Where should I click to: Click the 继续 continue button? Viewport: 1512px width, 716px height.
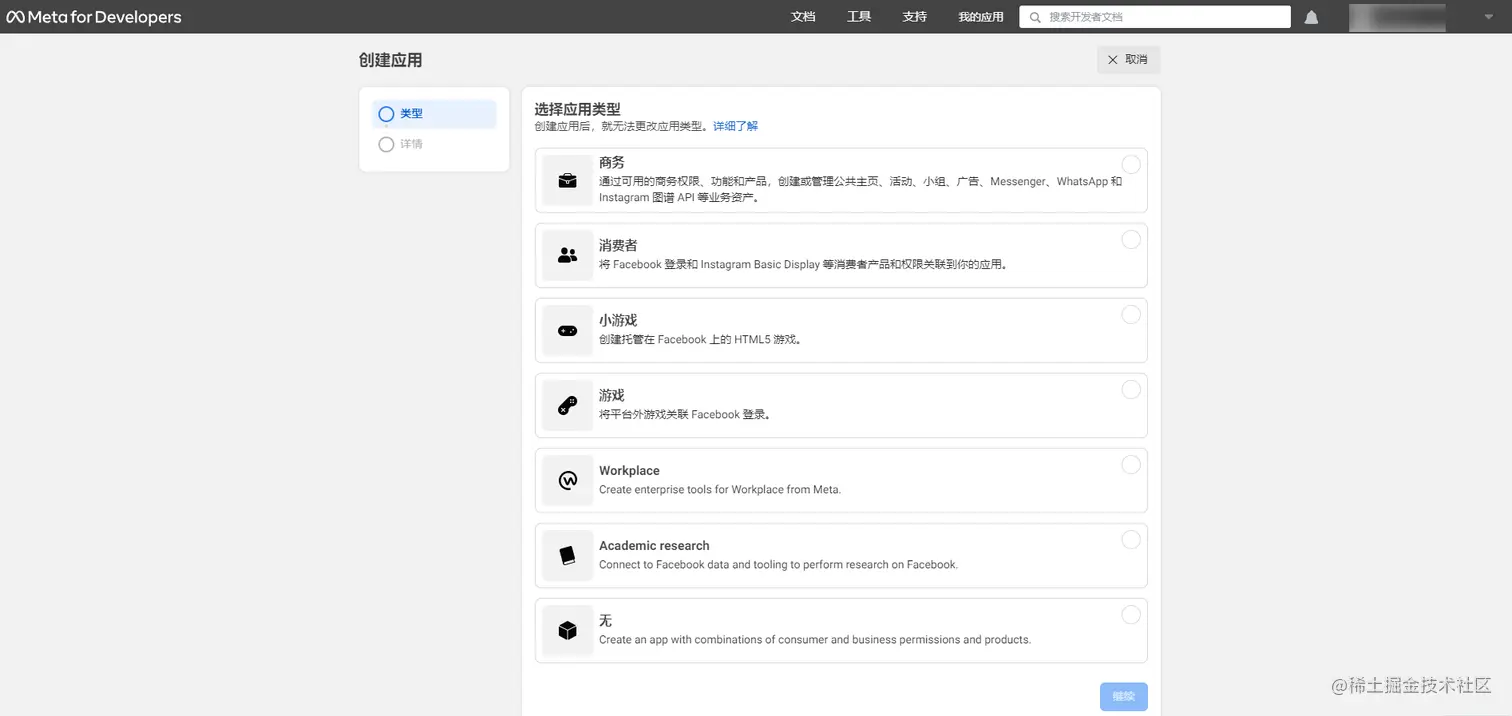coord(1123,696)
